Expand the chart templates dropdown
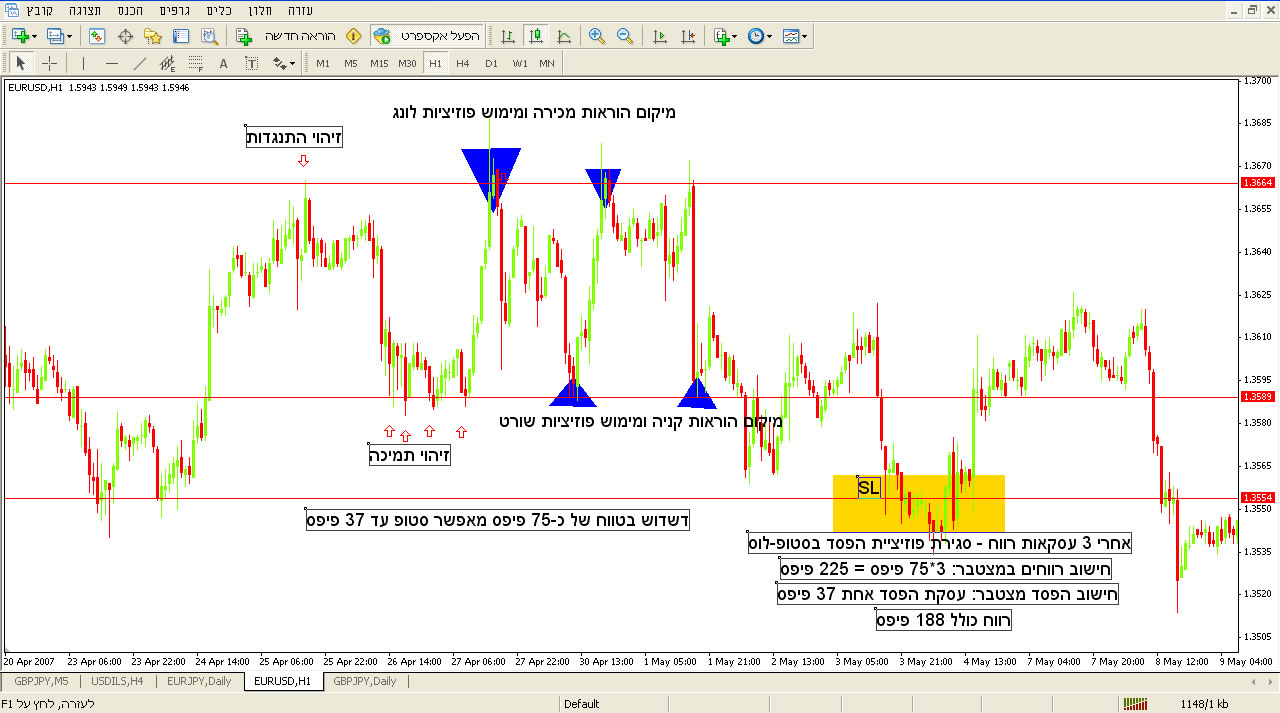The width and height of the screenshot is (1280, 713). point(804,36)
